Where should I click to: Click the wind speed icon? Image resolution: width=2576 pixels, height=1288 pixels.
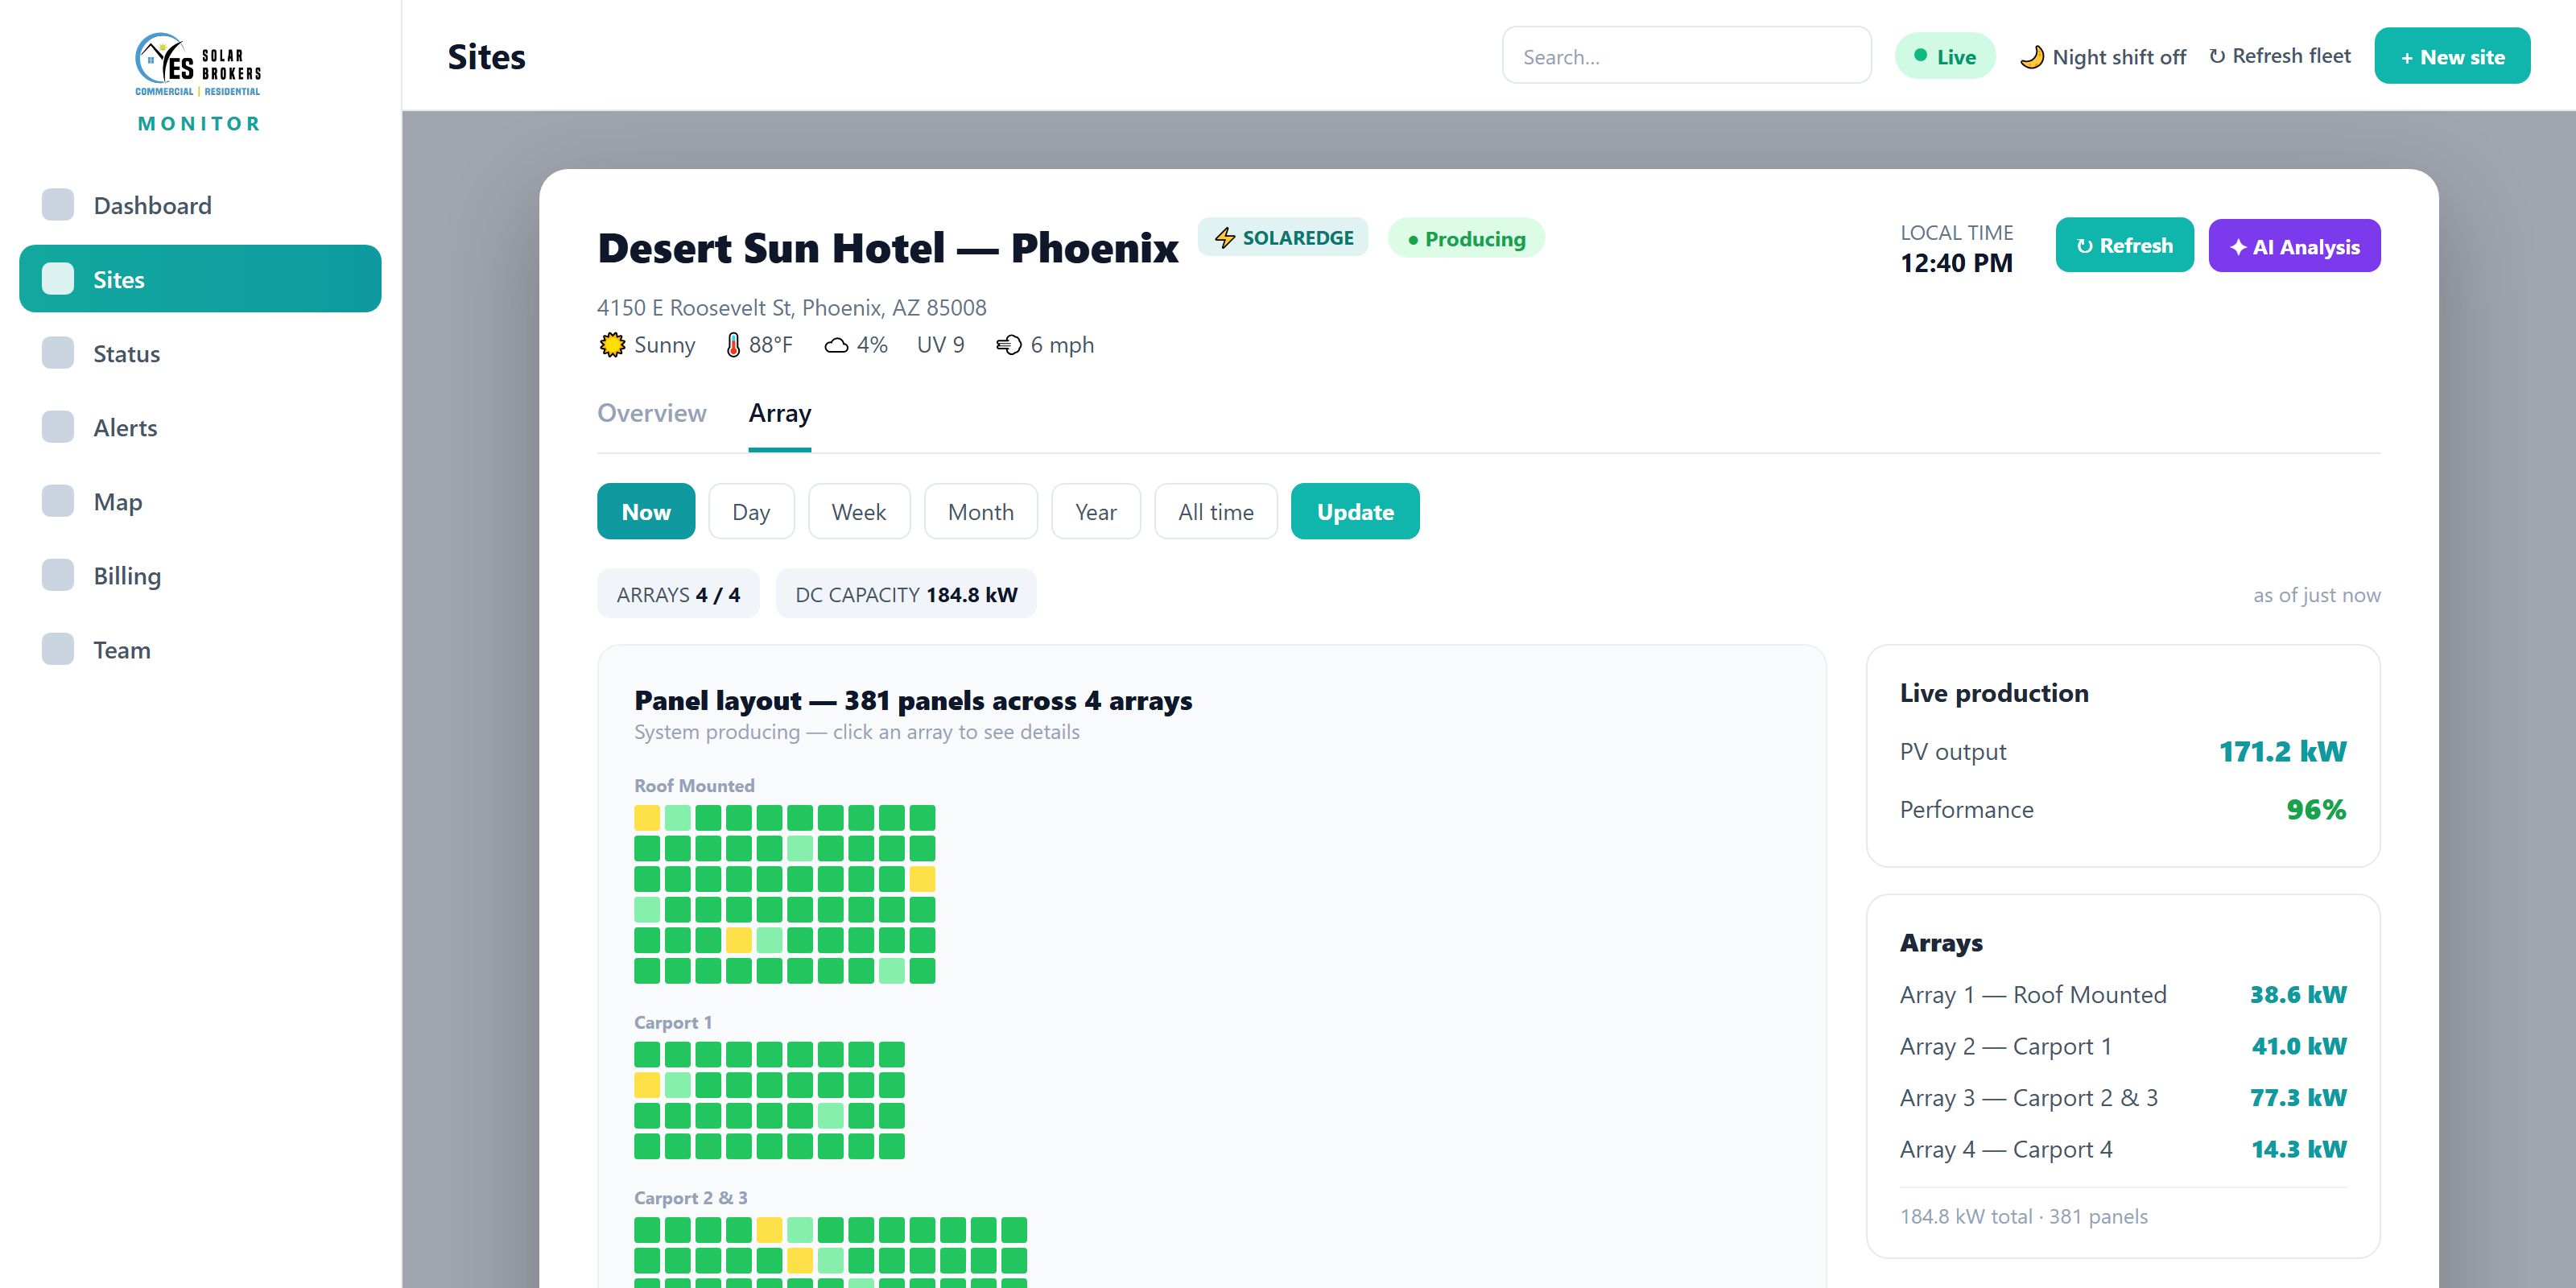[1008, 345]
